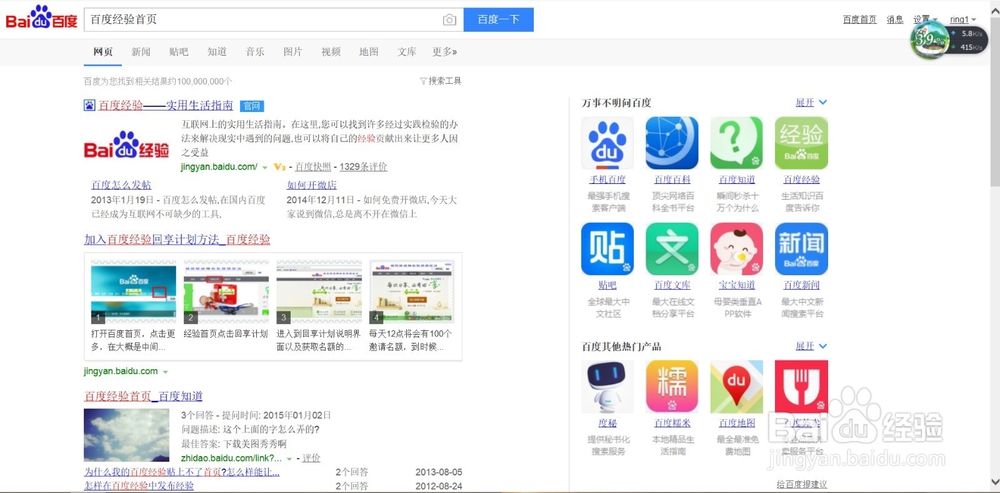
Task: Click the Baidu logo at top left
Action: 41,18
